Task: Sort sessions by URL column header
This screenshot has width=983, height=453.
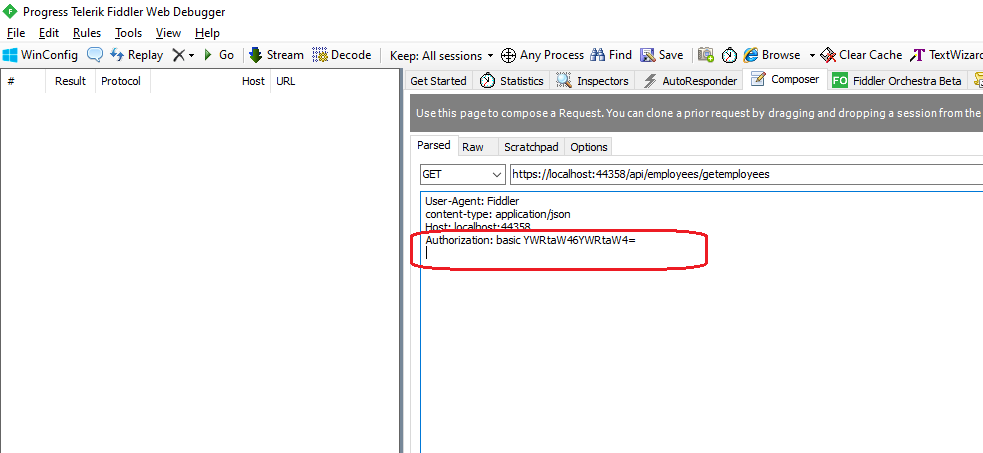Action: (334, 81)
